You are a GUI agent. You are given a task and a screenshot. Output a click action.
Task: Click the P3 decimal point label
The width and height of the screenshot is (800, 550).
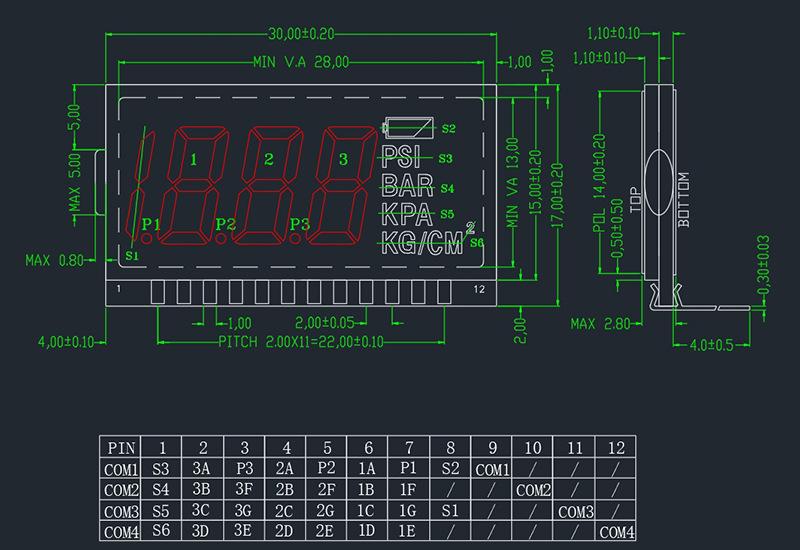tap(301, 224)
